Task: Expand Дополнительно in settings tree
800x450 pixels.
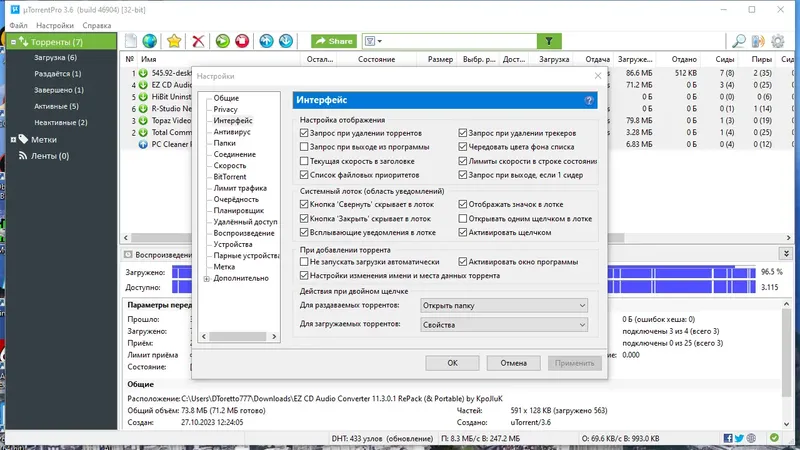Action: click(x=207, y=279)
